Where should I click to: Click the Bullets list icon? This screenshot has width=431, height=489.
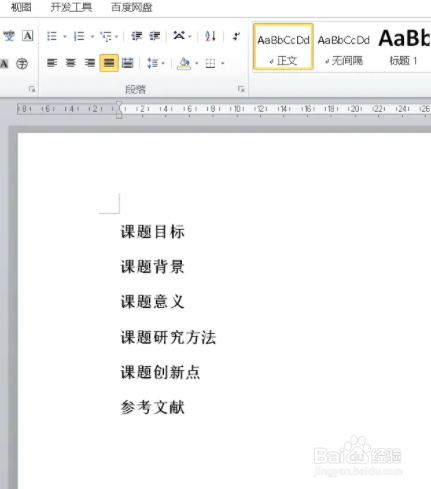click(x=52, y=36)
